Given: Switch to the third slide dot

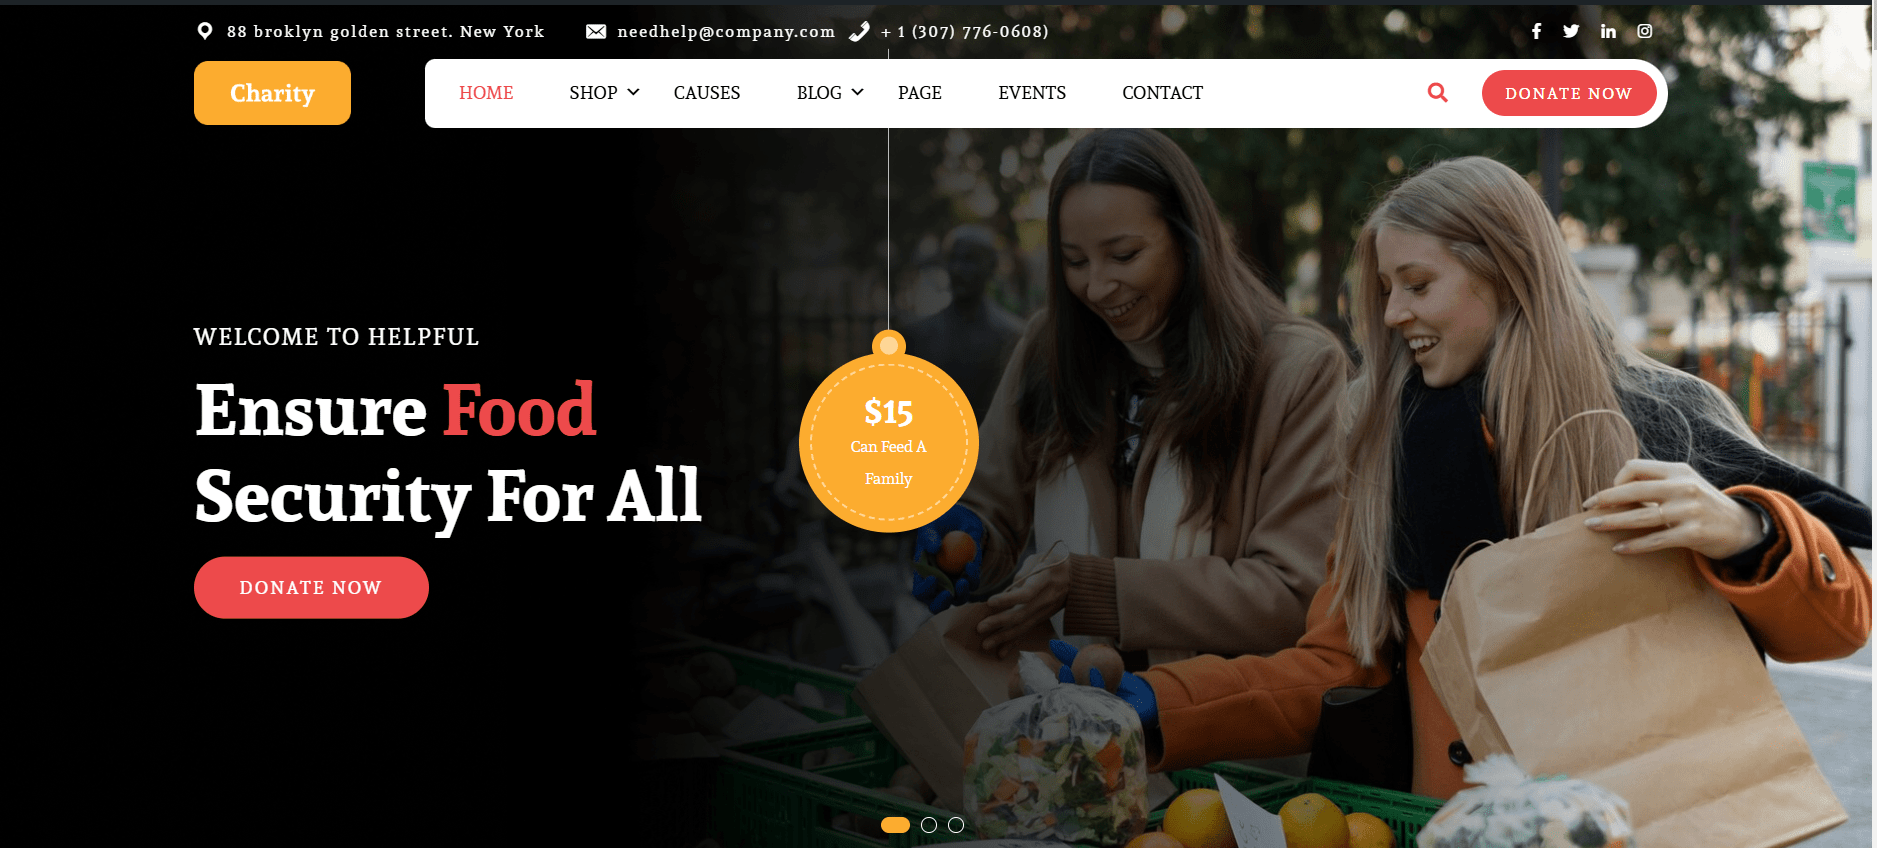Looking at the screenshot, I should point(956,825).
